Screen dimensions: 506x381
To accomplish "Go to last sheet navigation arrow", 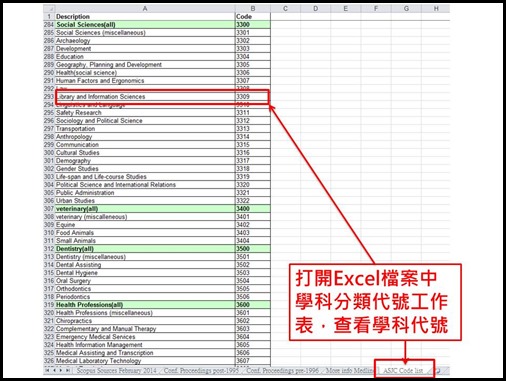I will tap(68, 370).
